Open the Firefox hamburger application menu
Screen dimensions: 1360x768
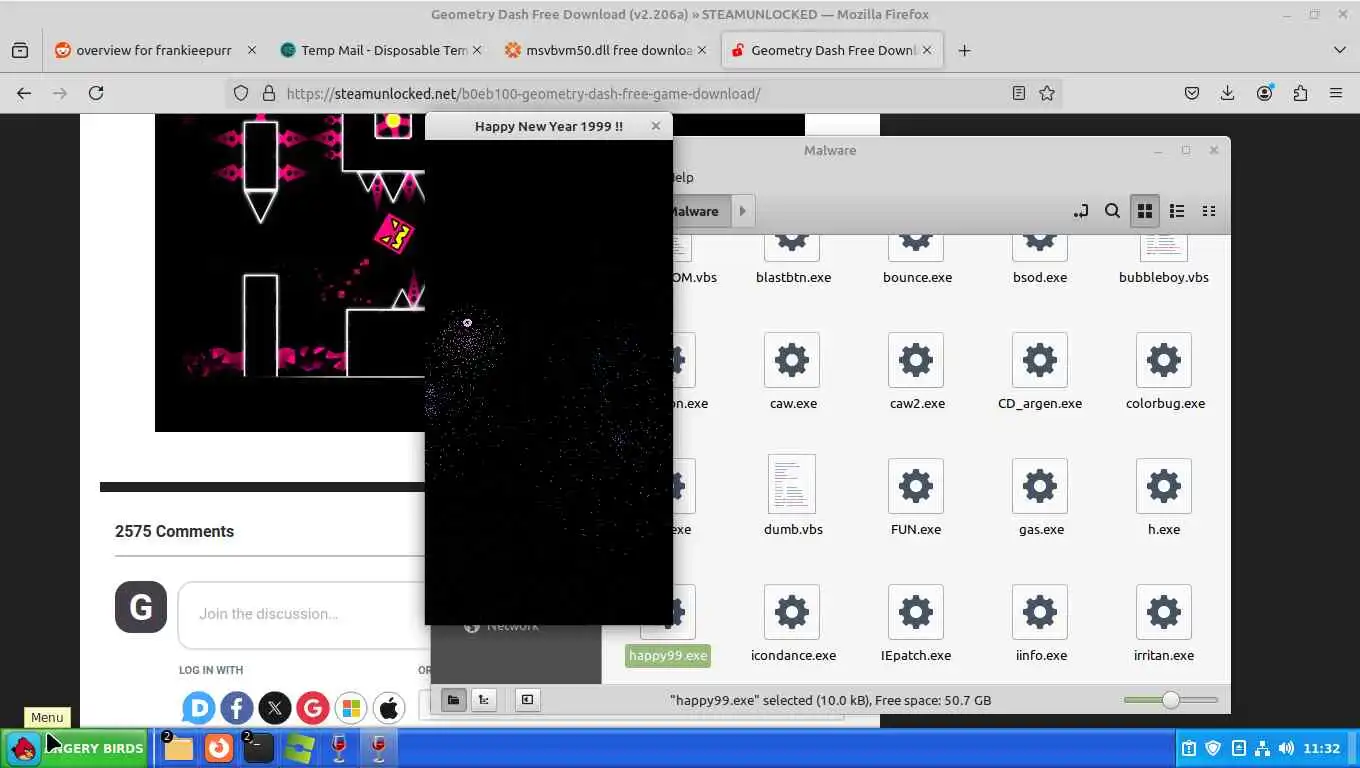(1336, 93)
